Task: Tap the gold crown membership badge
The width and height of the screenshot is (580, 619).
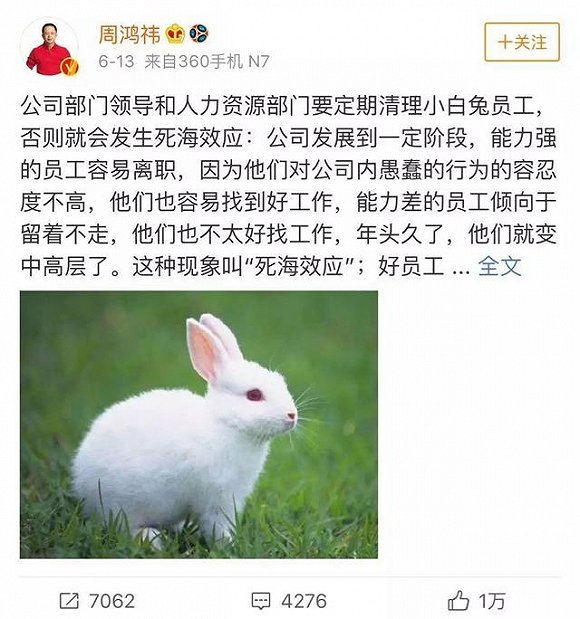Action: [175, 34]
